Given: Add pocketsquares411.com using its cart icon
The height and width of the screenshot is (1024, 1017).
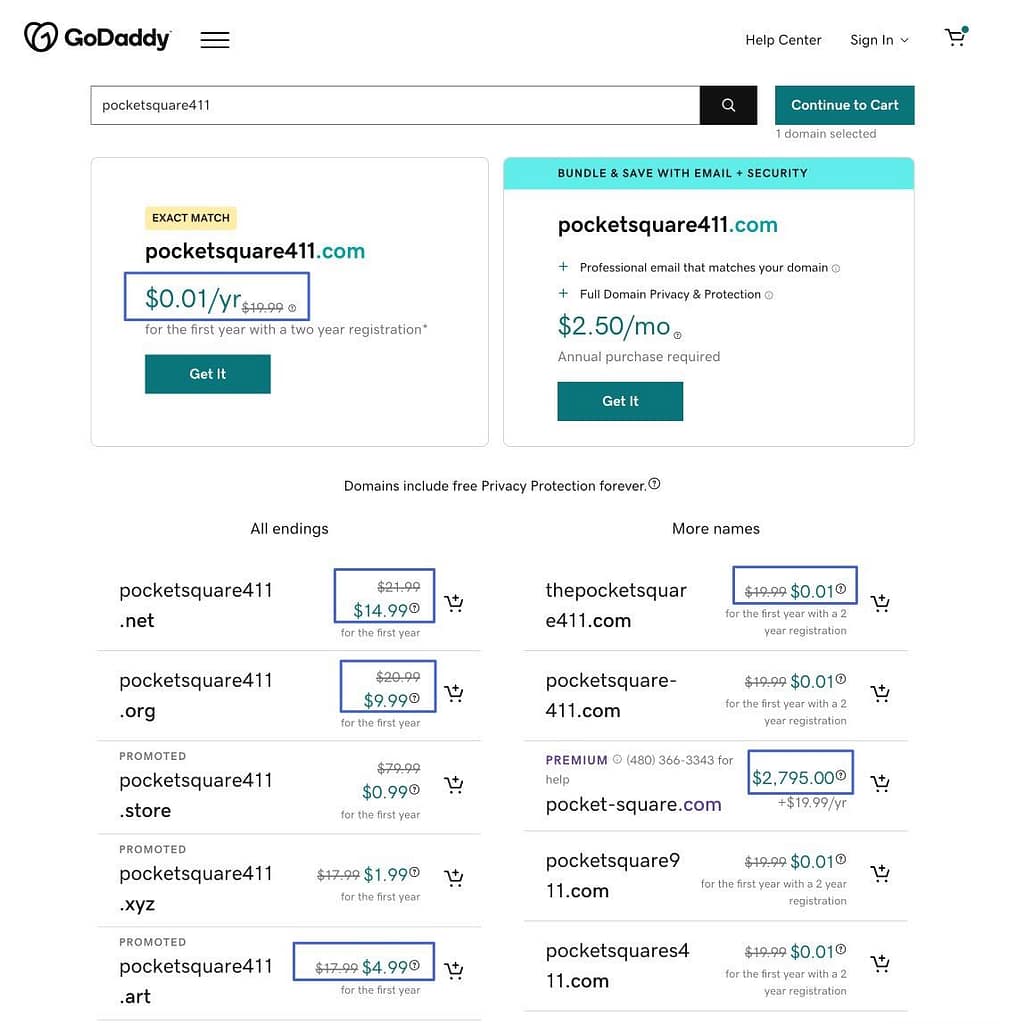Looking at the screenshot, I should (x=880, y=963).
